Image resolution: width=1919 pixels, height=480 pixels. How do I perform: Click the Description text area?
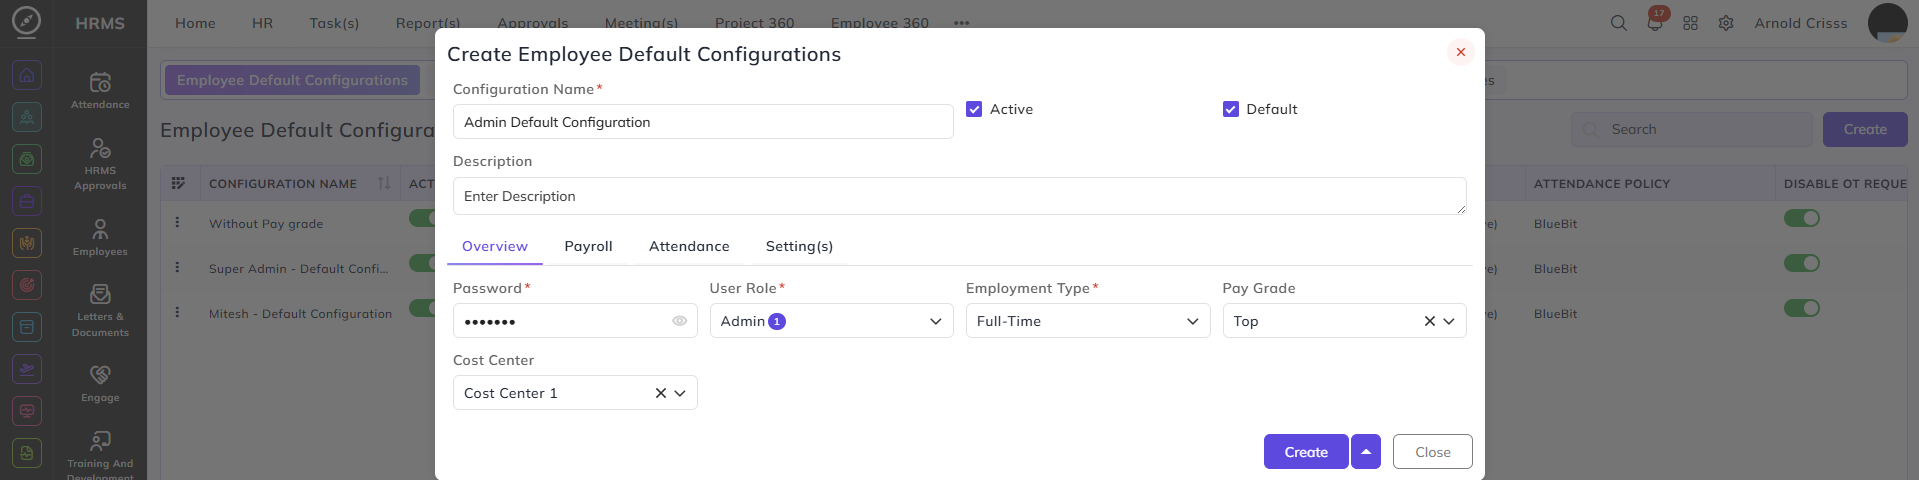pos(960,196)
